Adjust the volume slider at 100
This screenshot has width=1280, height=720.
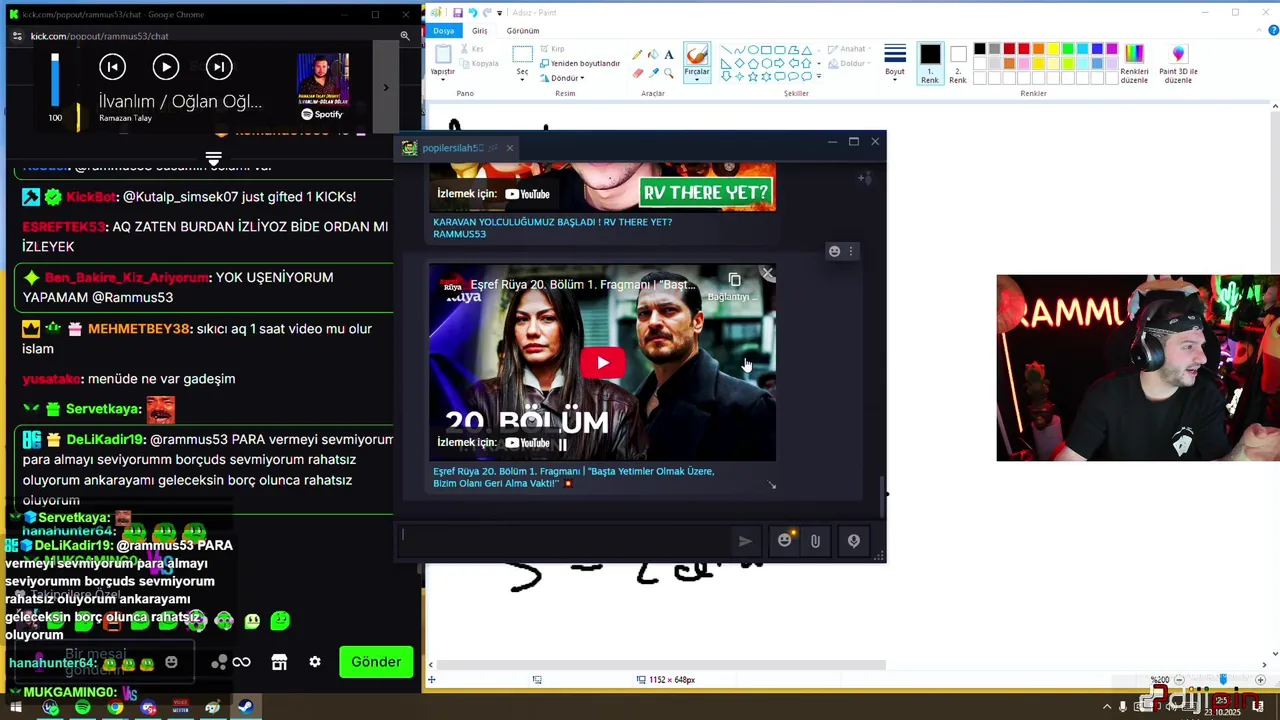[x=55, y=79]
